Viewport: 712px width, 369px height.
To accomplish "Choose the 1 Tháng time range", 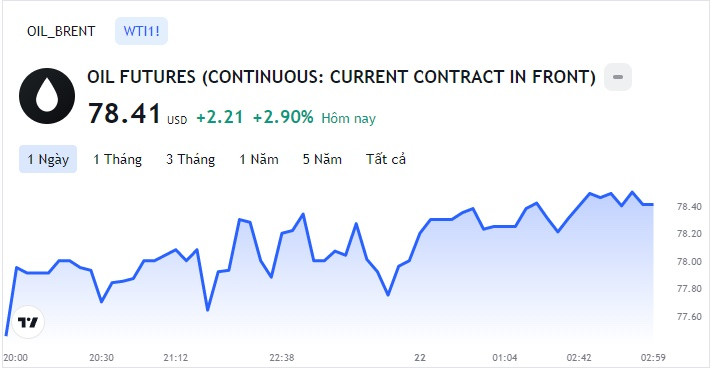I will (x=117, y=159).
